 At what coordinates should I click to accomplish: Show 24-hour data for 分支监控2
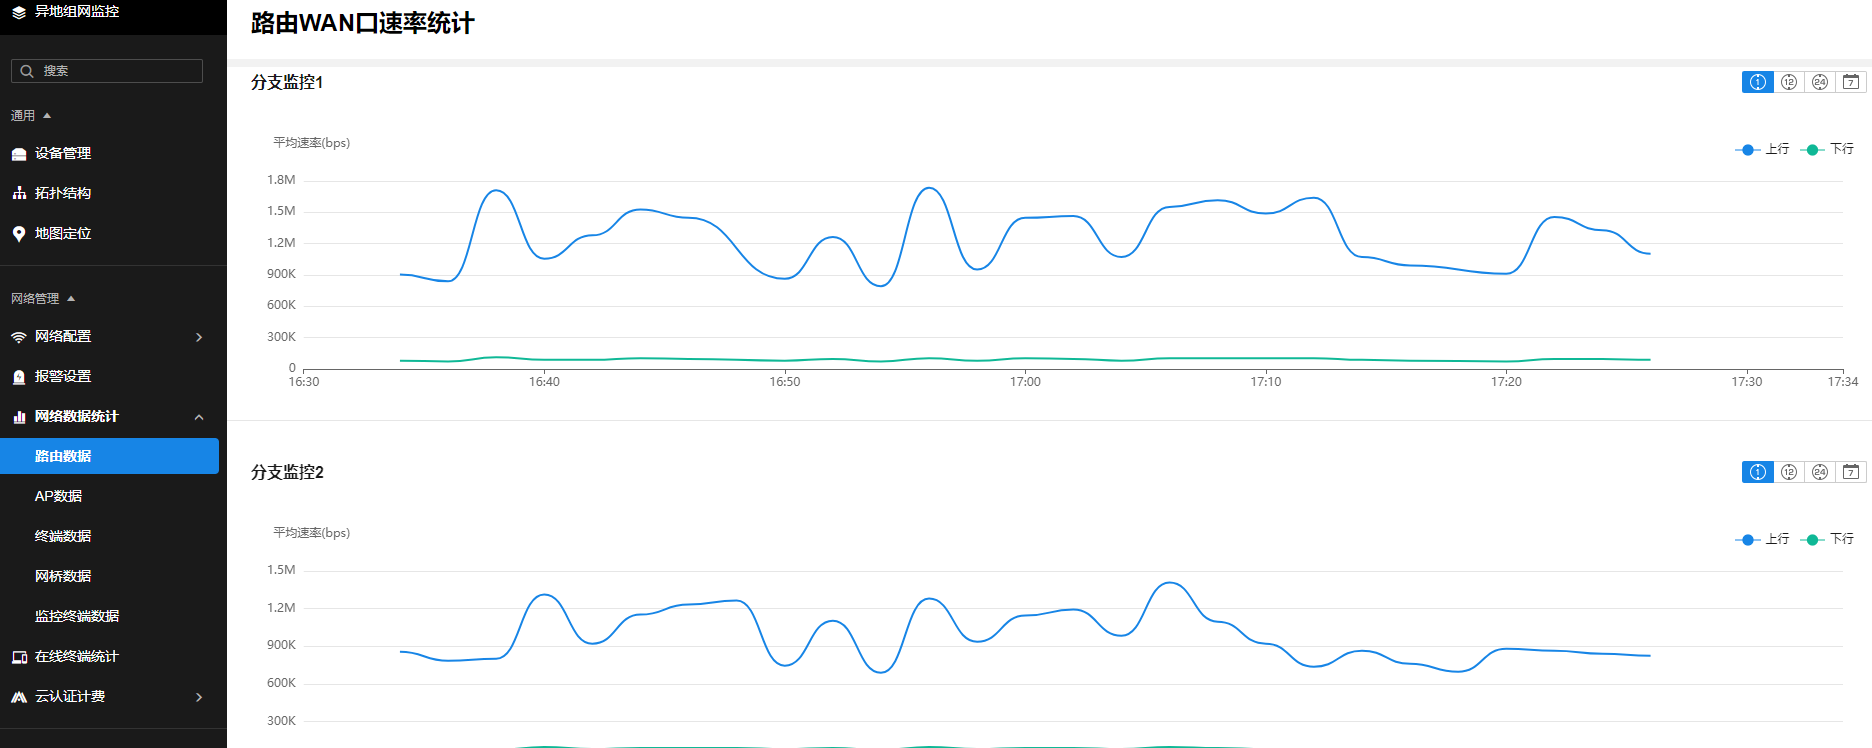pyautogui.click(x=1820, y=472)
